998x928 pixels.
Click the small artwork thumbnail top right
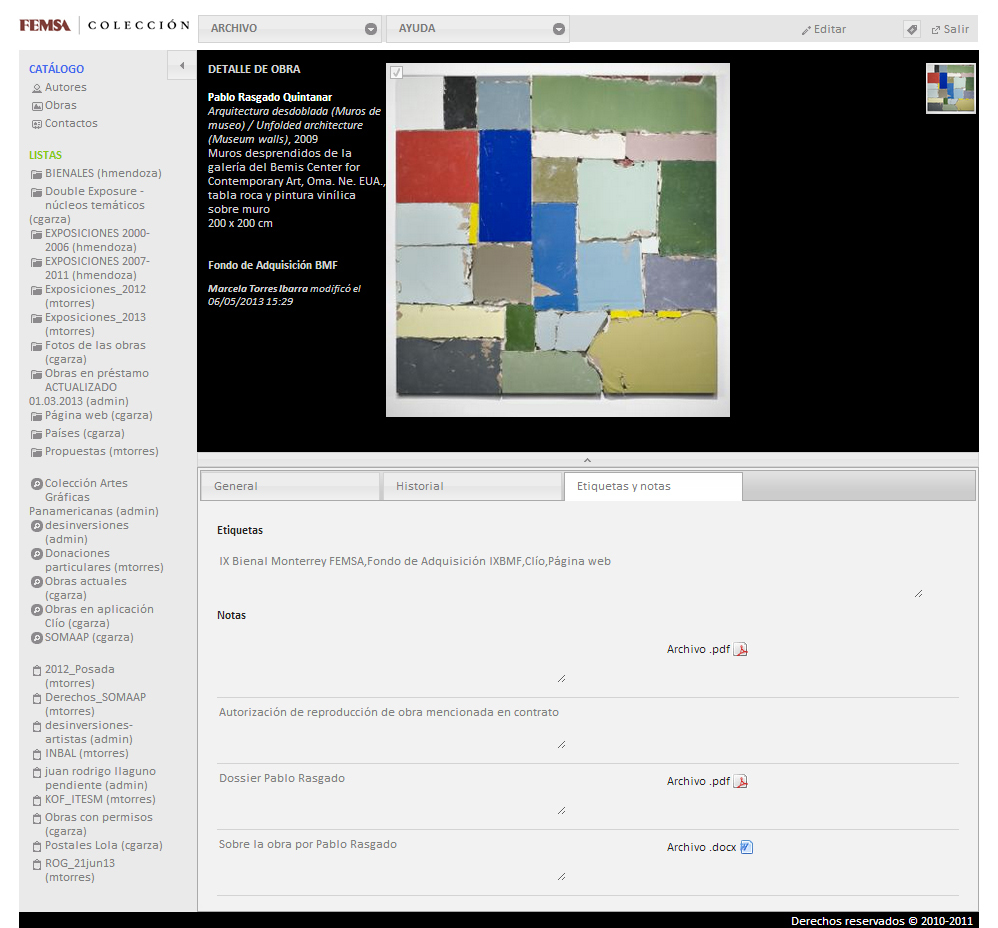[x=950, y=88]
